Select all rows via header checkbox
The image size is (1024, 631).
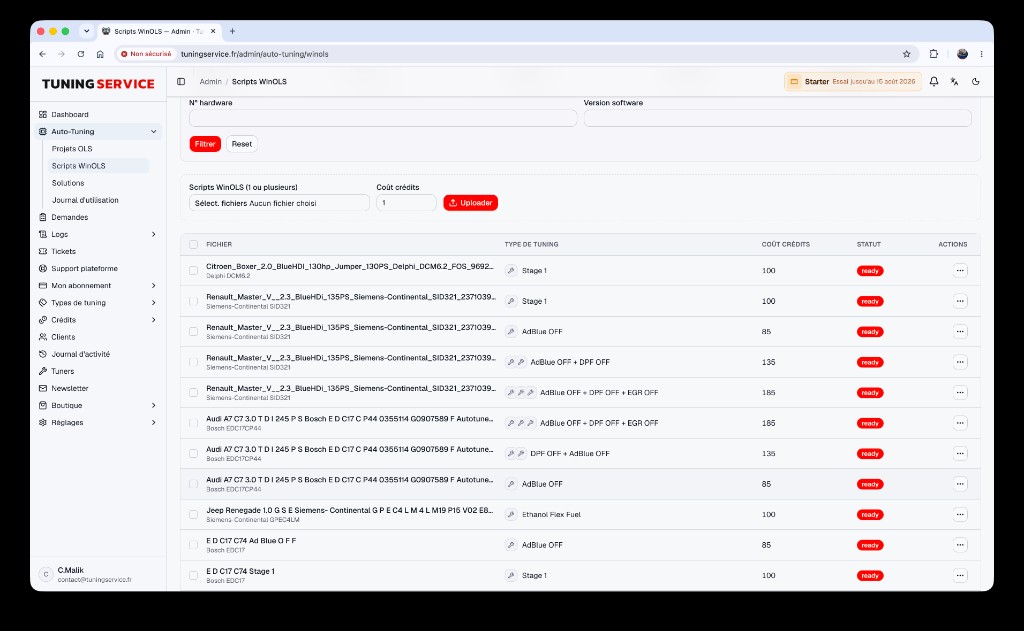pos(193,244)
